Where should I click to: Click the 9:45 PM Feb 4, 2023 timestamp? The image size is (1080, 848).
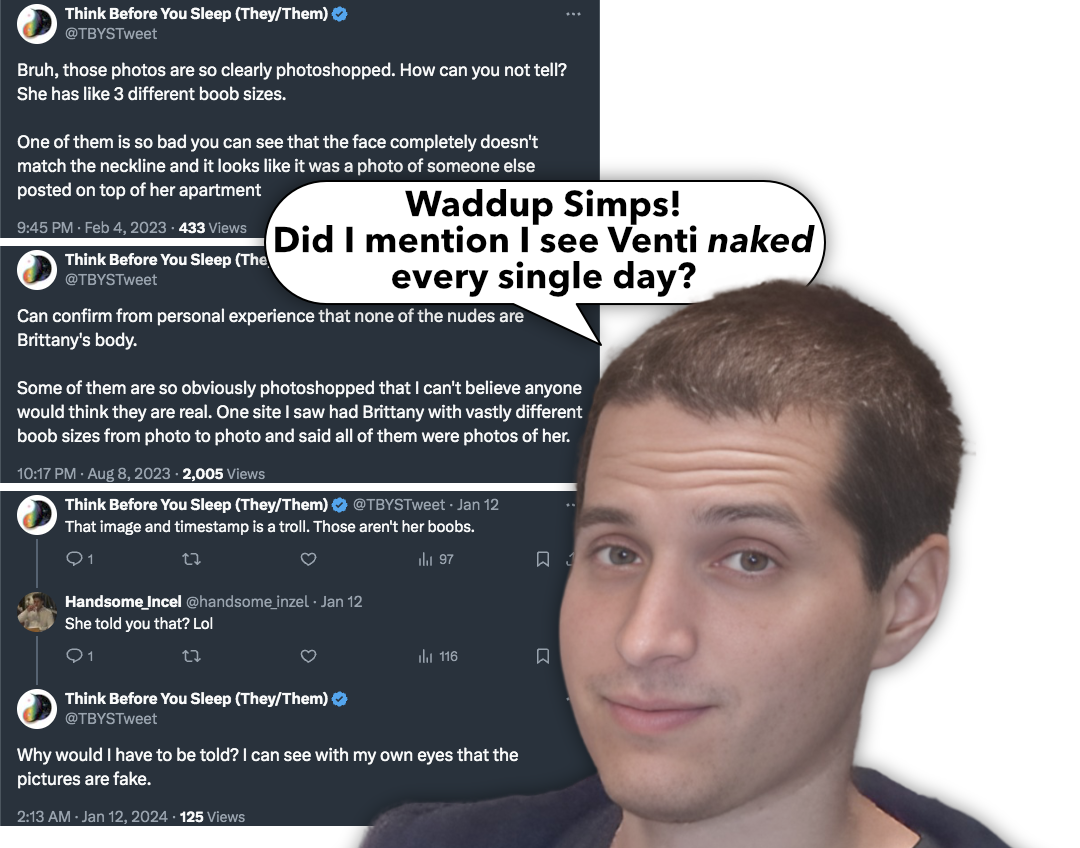92,228
